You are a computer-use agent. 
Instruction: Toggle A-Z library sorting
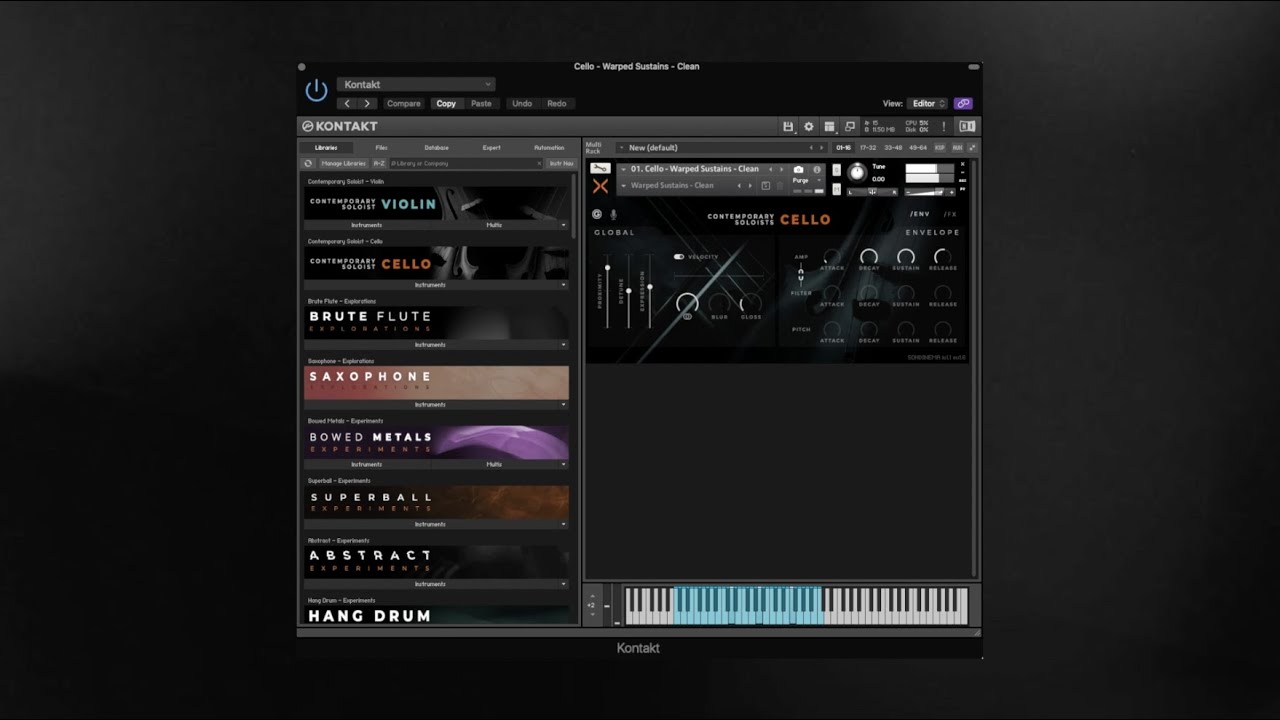tap(379, 163)
